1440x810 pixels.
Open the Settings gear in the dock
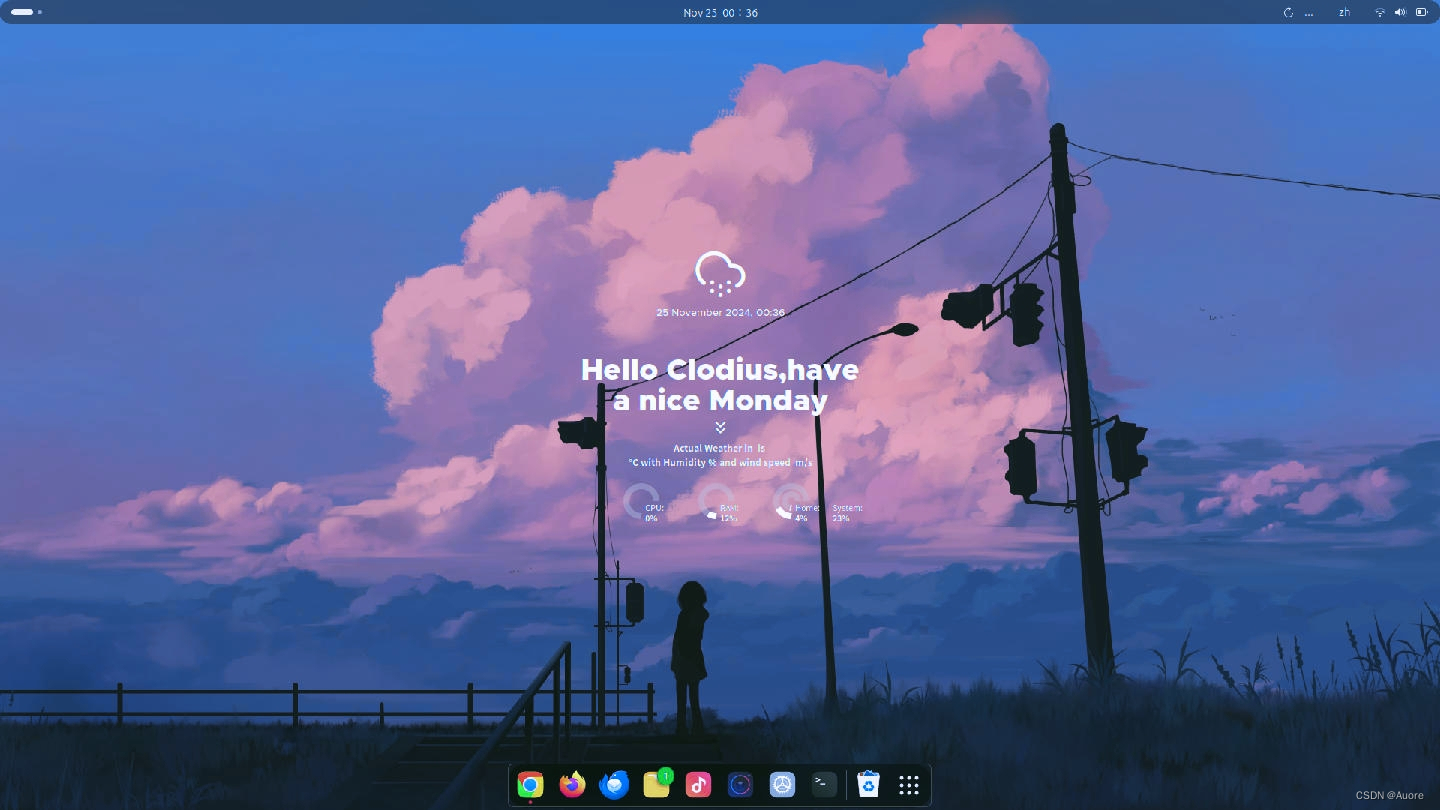coord(782,785)
